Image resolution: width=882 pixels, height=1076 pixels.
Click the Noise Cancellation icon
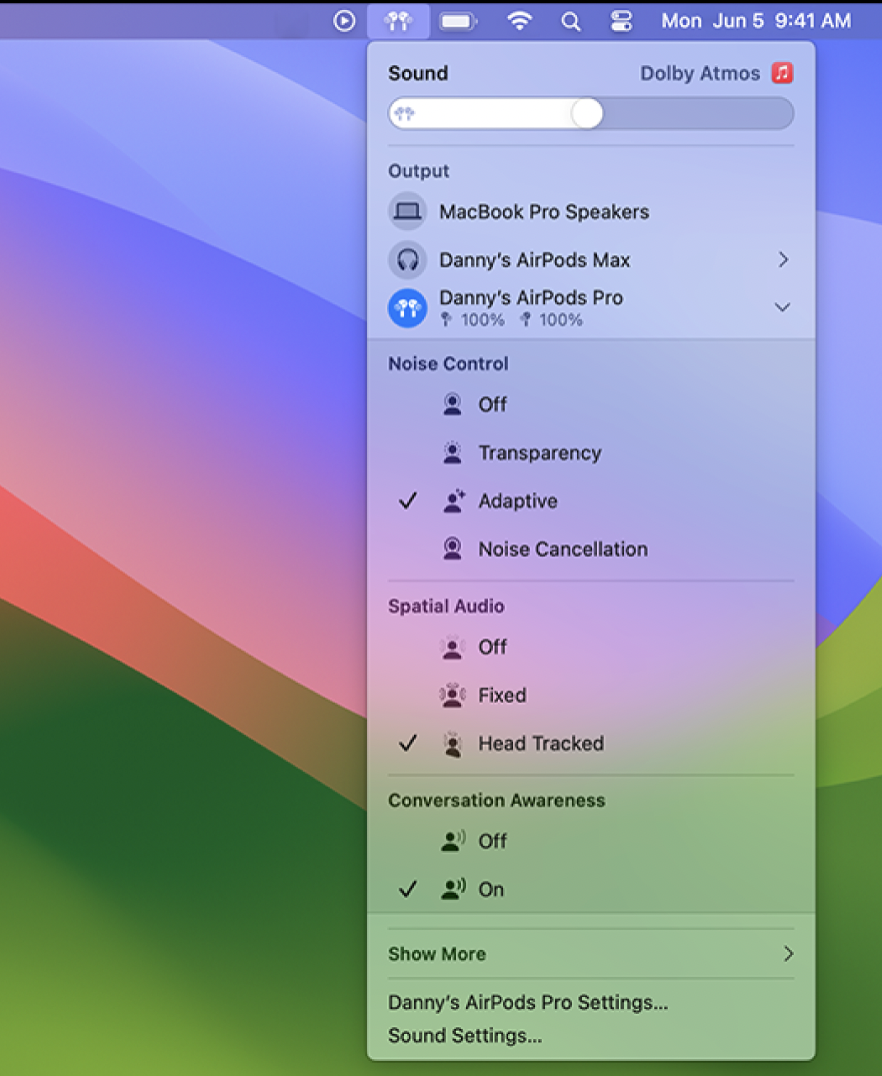(x=452, y=549)
